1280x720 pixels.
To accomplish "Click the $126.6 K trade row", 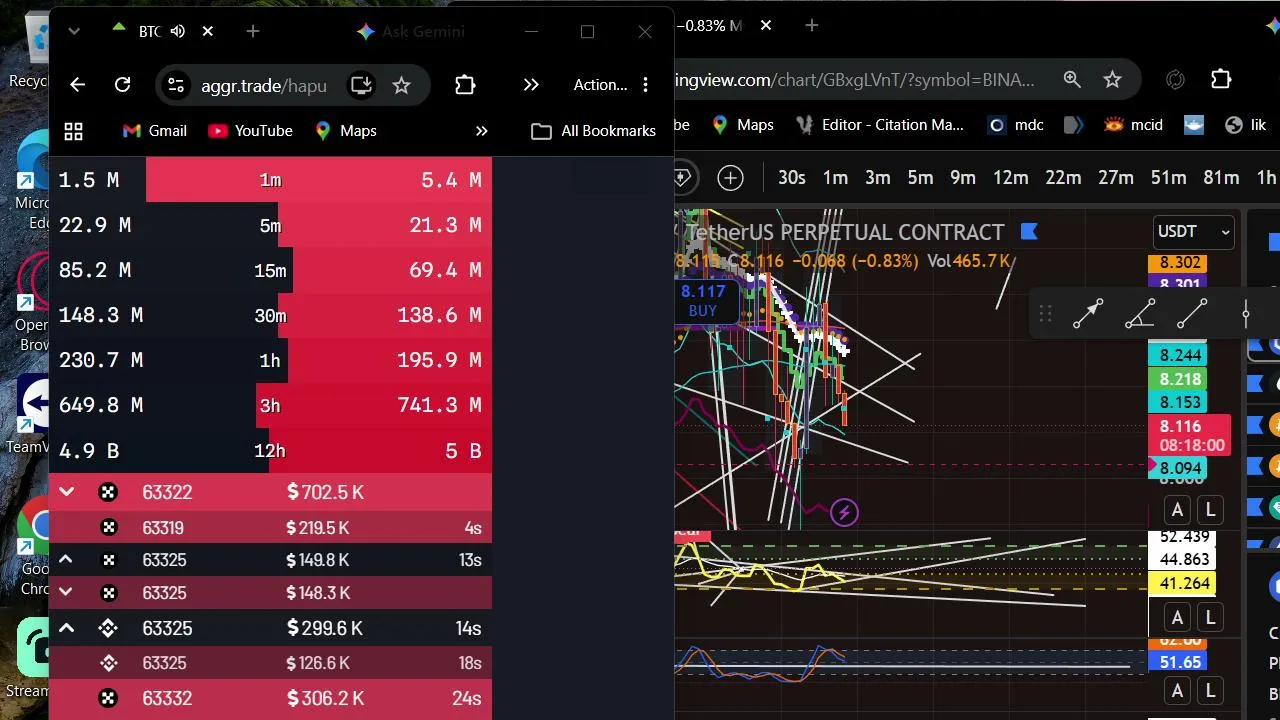I will coord(270,663).
